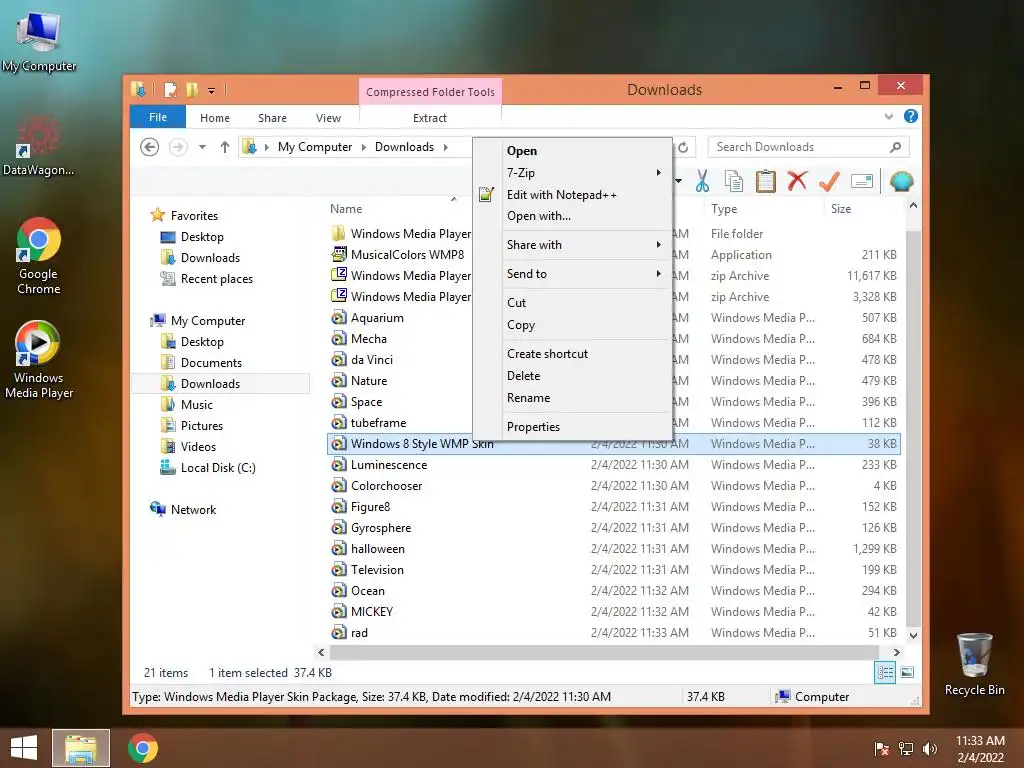Click the Size column header

(x=840, y=209)
